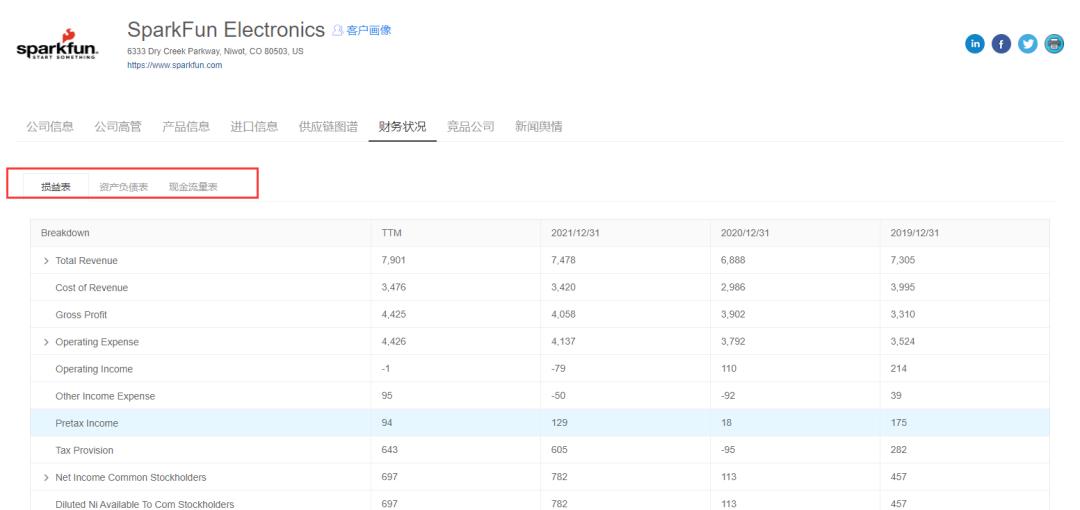Select Diluted NI Available row label
1080x510 pixels.
pyautogui.click(x=145, y=504)
